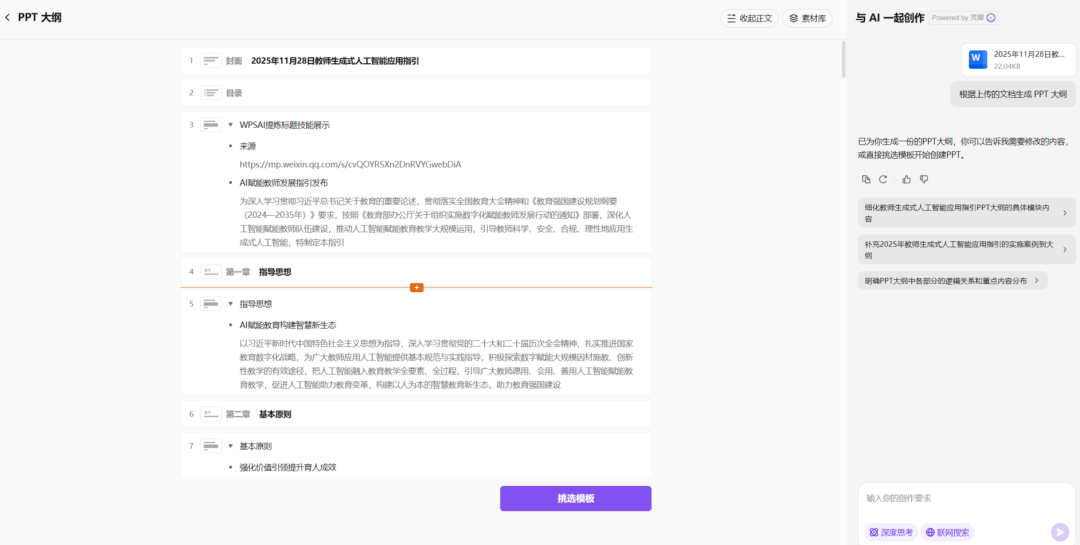Click the 输入你的创作要求 input field
The height and width of the screenshot is (545, 1080).
(x=966, y=498)
